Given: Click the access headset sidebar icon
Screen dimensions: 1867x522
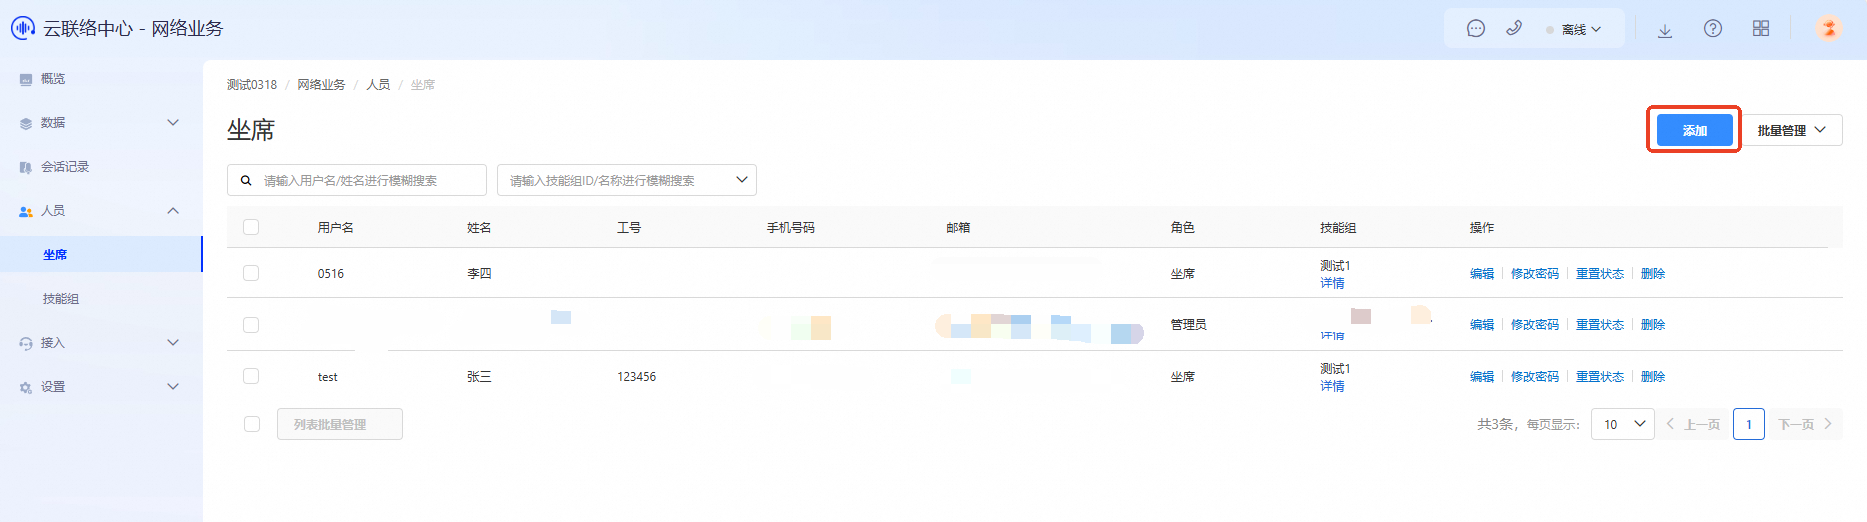Looking at the screenshot, I should click(26, 343).
